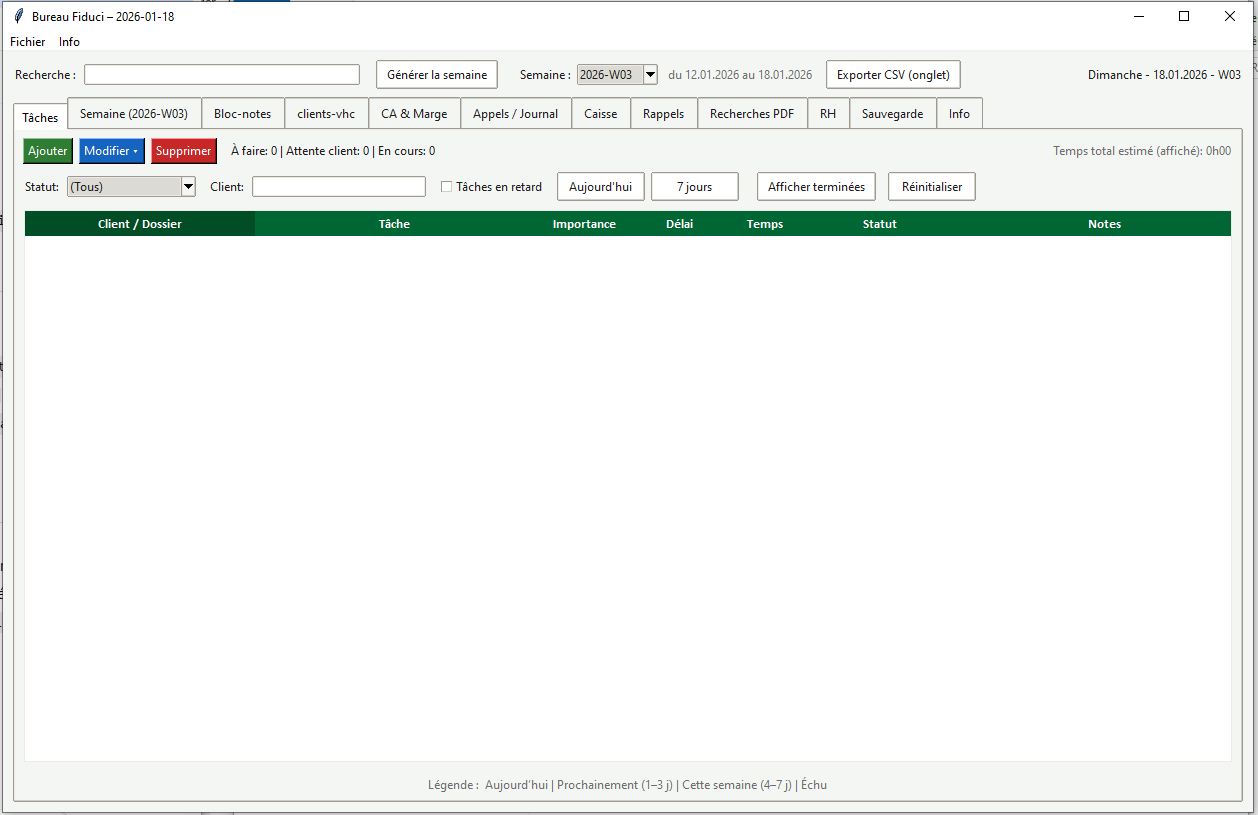Tick the 'Tâches en retard' checkbox

[447, 187]
